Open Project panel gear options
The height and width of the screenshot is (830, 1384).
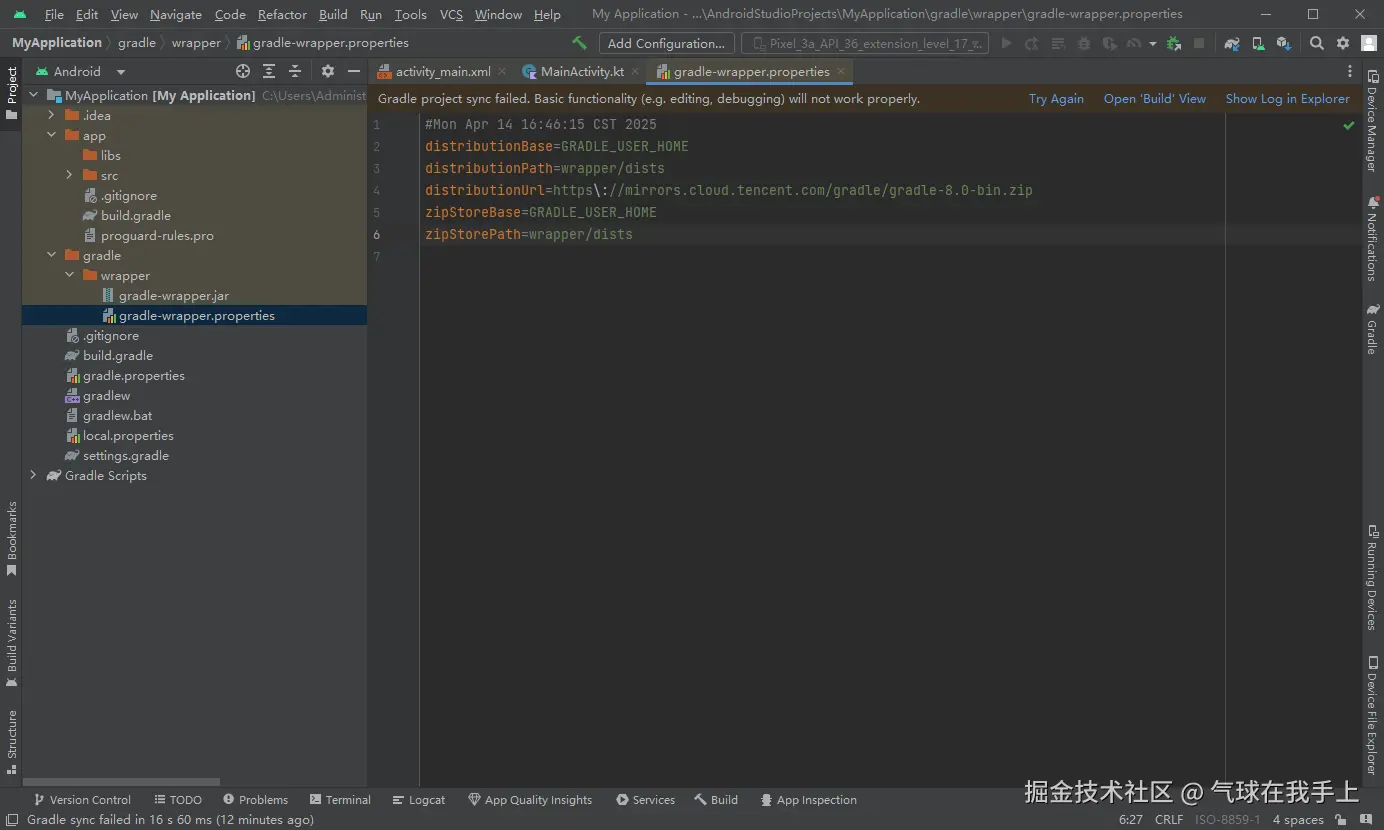(x=327, y=71)
